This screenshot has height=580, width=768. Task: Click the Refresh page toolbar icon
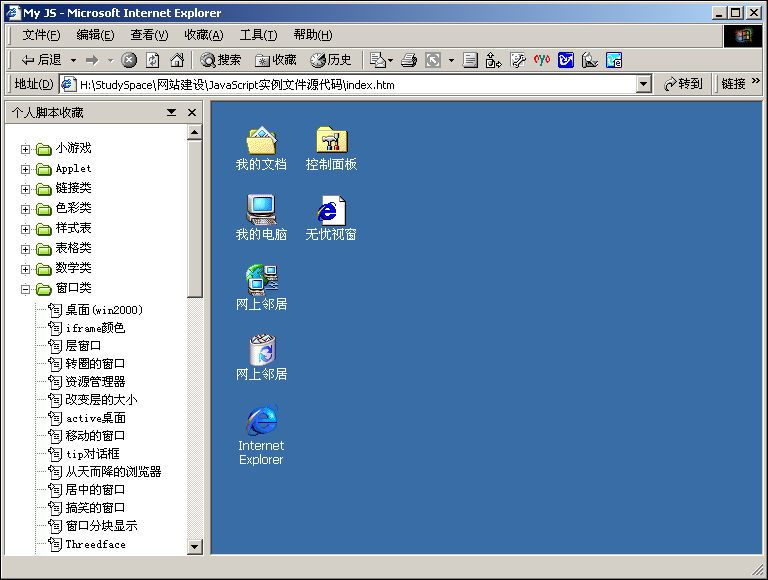[153, 60]
